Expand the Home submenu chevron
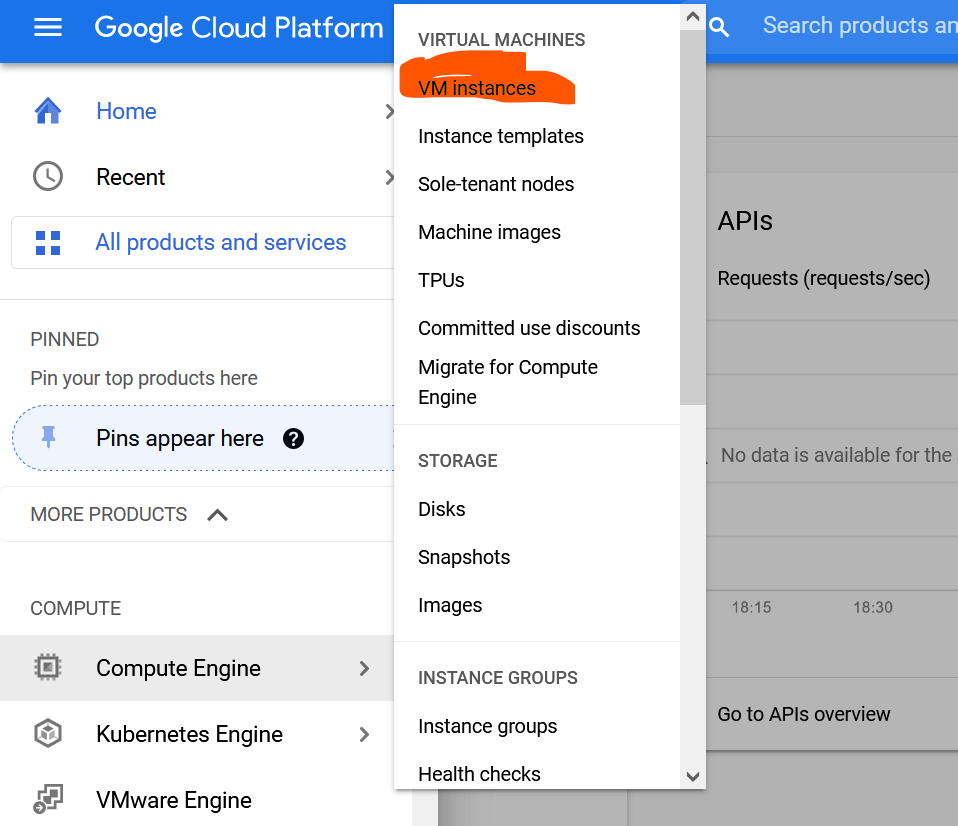The height and width of the screenshot is (826, 958). click(389, 111)
